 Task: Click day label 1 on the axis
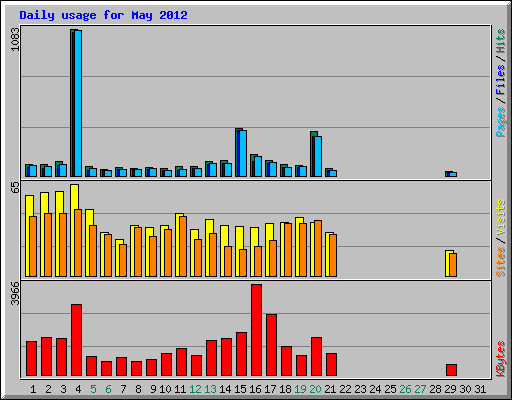(33, 389)
